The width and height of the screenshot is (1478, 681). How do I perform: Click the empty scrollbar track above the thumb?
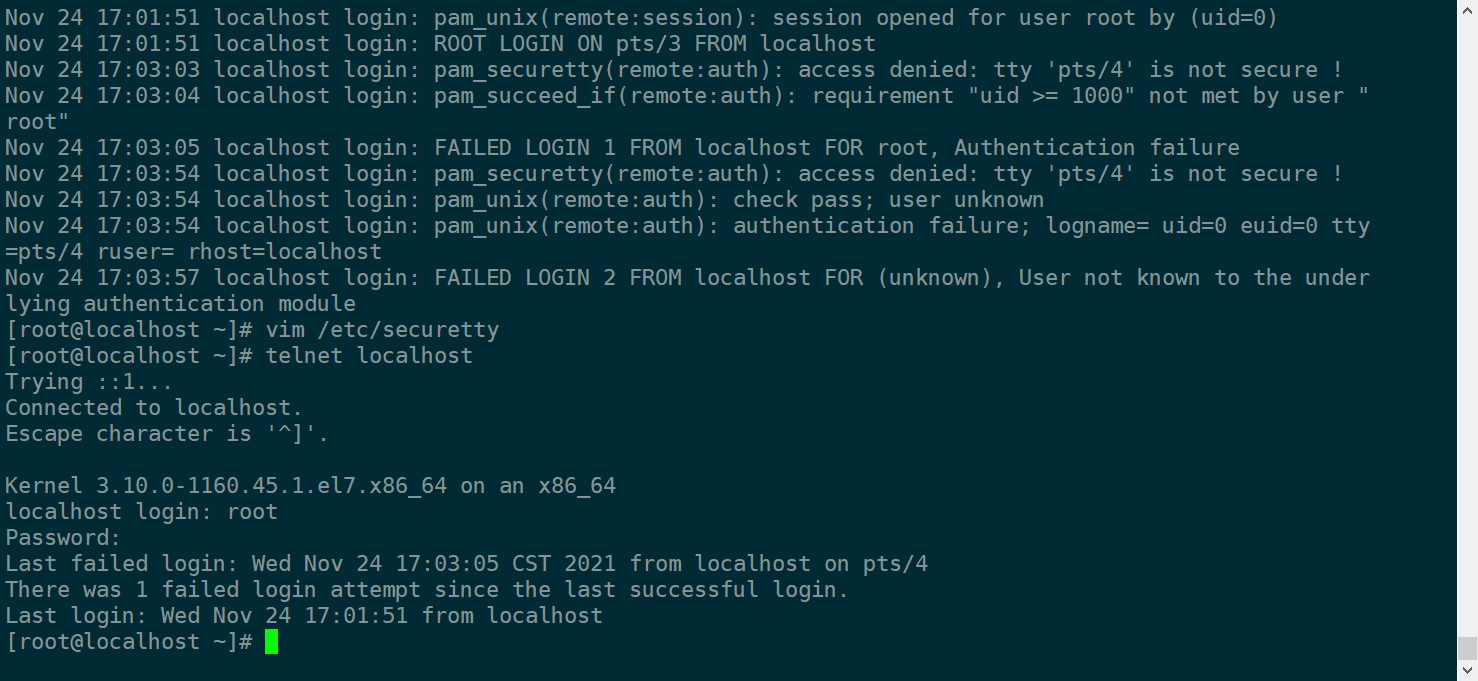point(1467,300)
